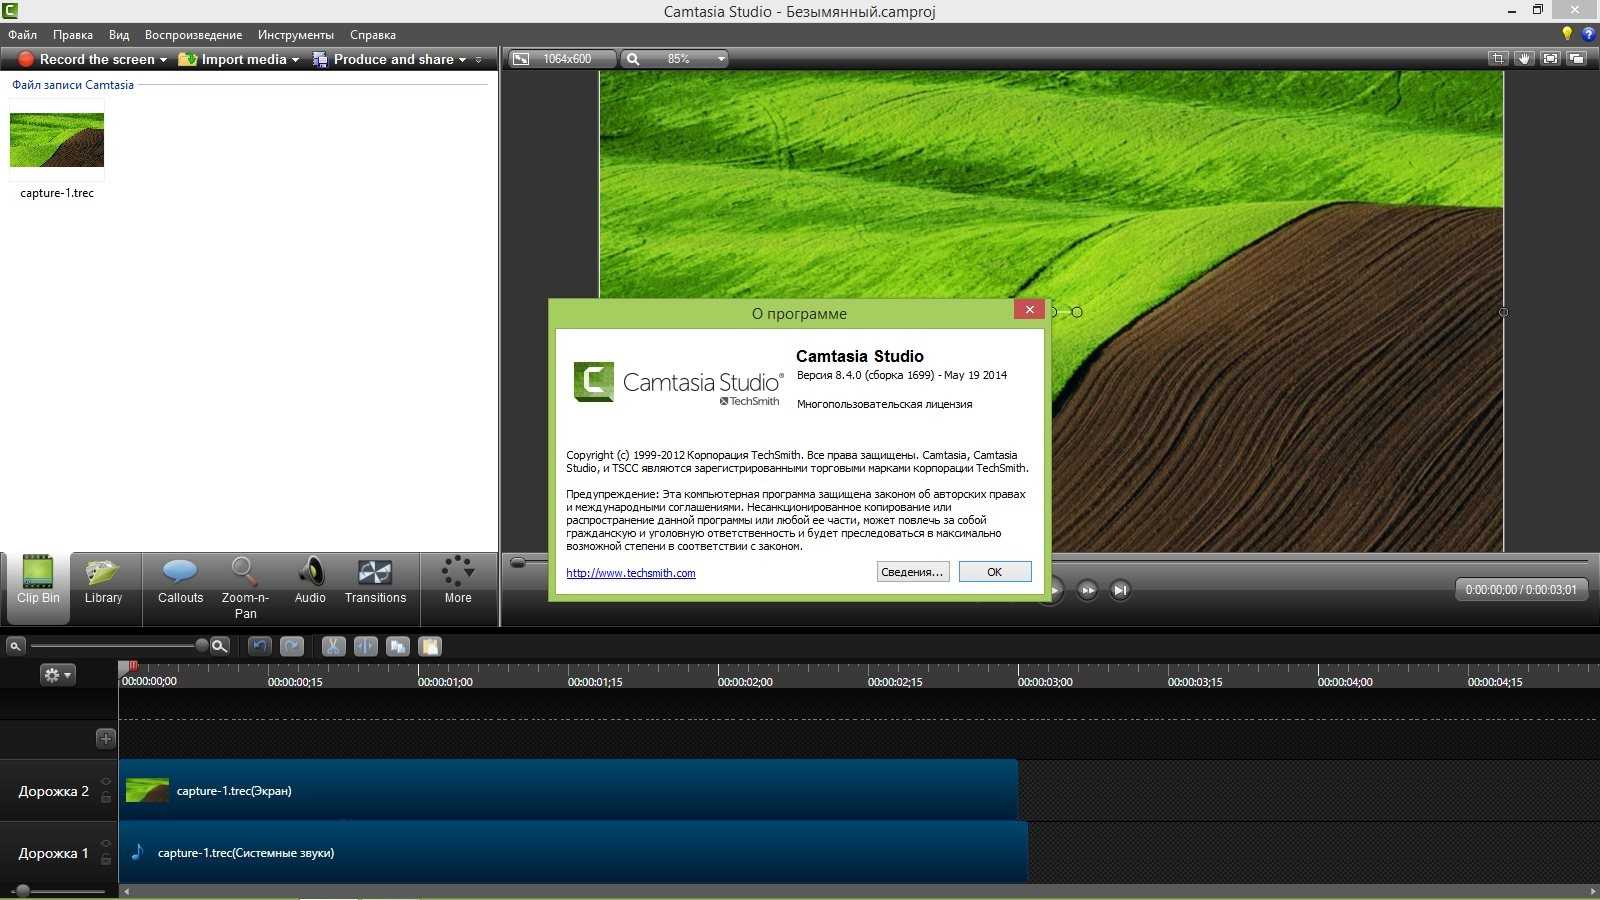
Task: Click the Copy icon in timeline toolbar
Action: coord(398,646)
